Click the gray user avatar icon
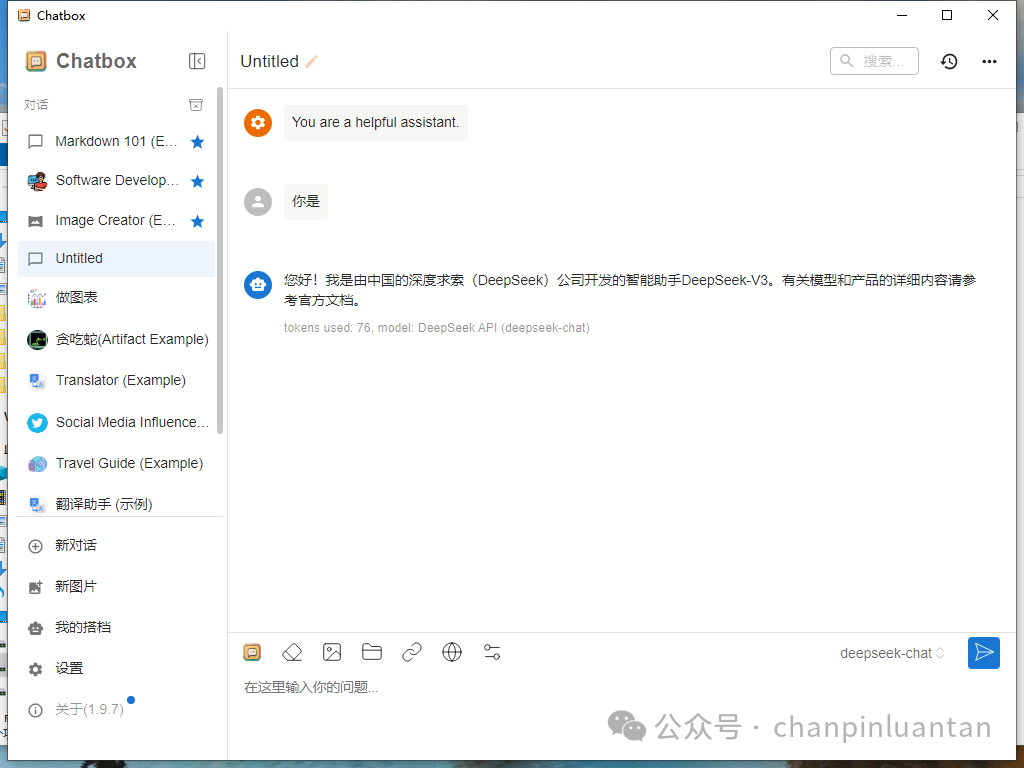 (x=258, y=202)
